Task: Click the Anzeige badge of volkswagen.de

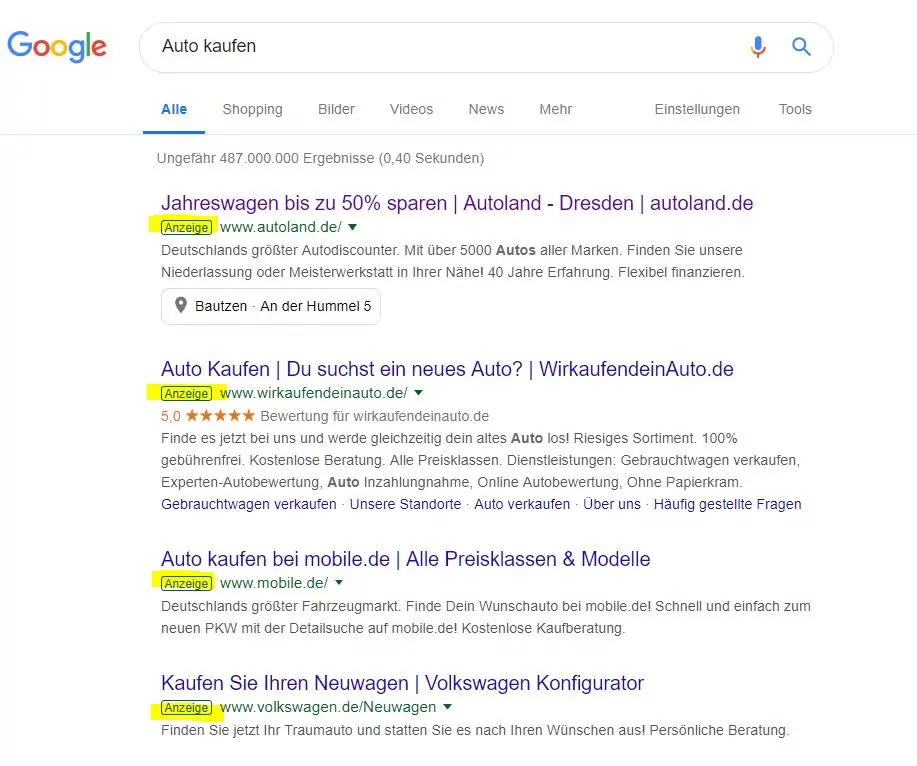Action: 186,708
